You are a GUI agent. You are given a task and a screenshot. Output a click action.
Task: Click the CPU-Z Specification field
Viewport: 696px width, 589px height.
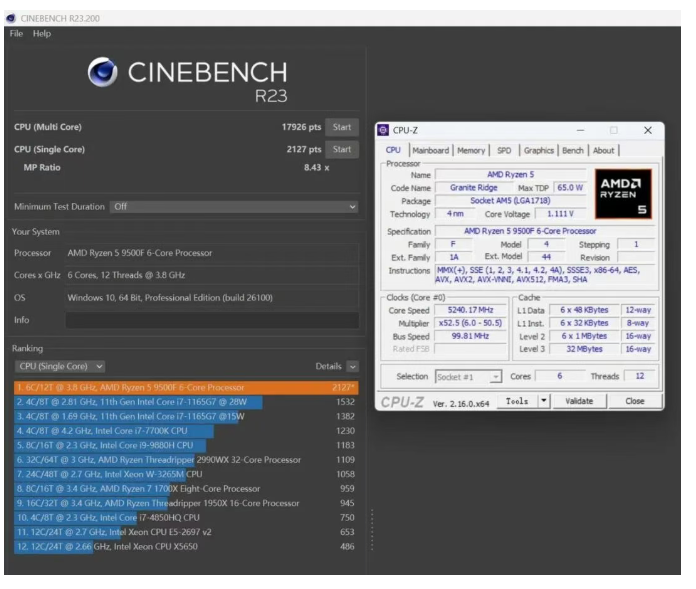(545, 231)
